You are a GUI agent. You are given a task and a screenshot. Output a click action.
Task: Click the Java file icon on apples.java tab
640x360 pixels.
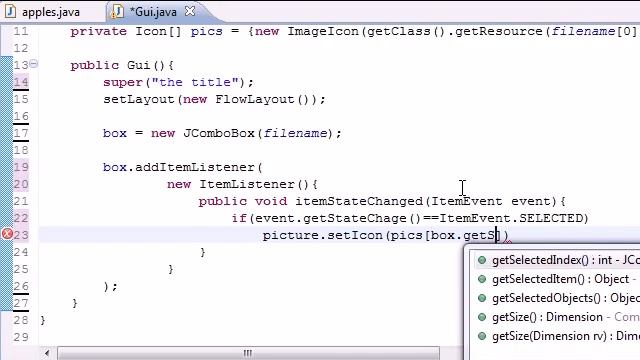click(11, 11)
